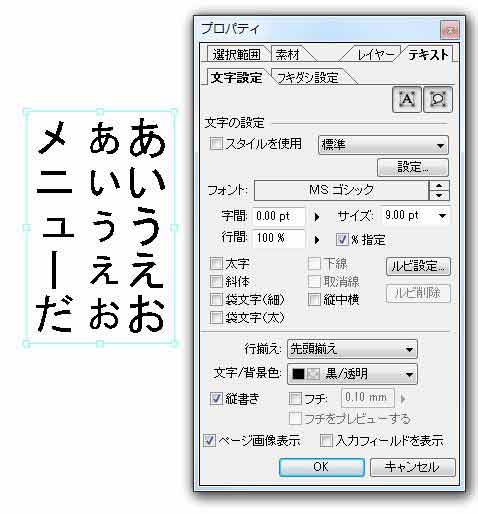The width and height of the screenshot is (478, 514).
Task: Open the 標準 style dropdown
Action: pyautogui.click(x=383, y=145)
